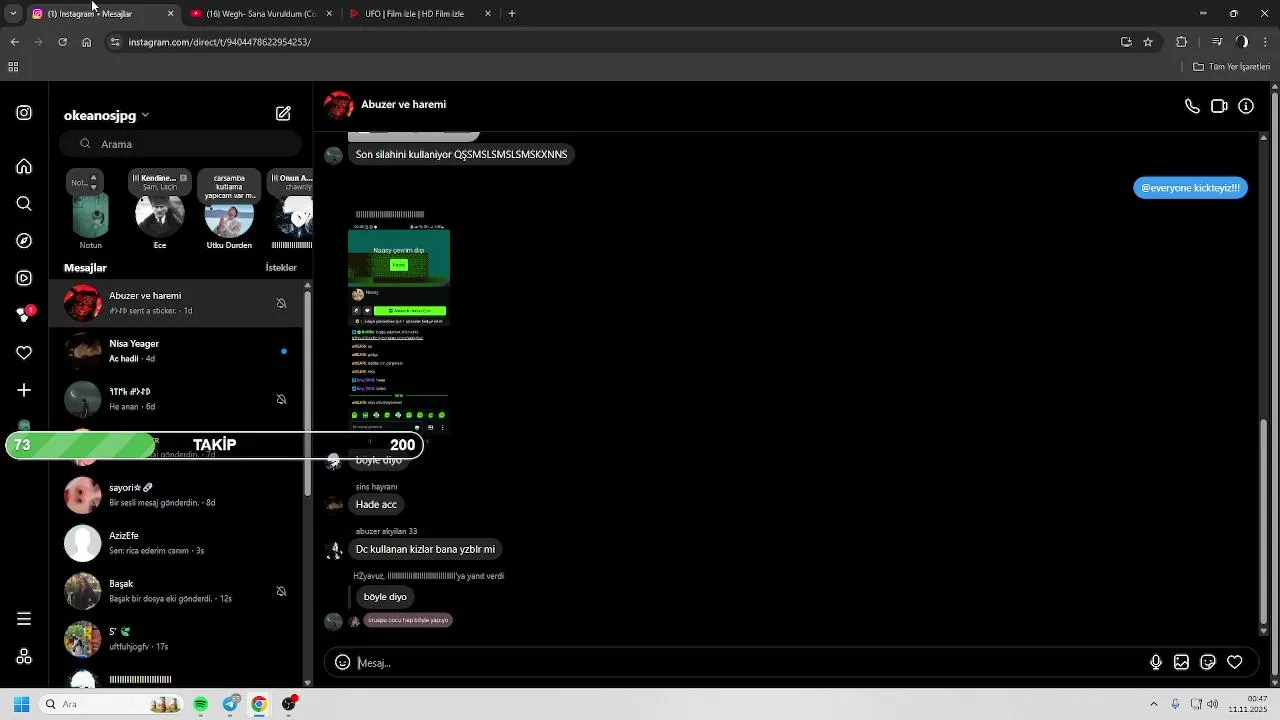Click the Chrome address bar URL
Image resolution: width=1280 pixels, height=720 pixels.
click(x=220, y=42)
